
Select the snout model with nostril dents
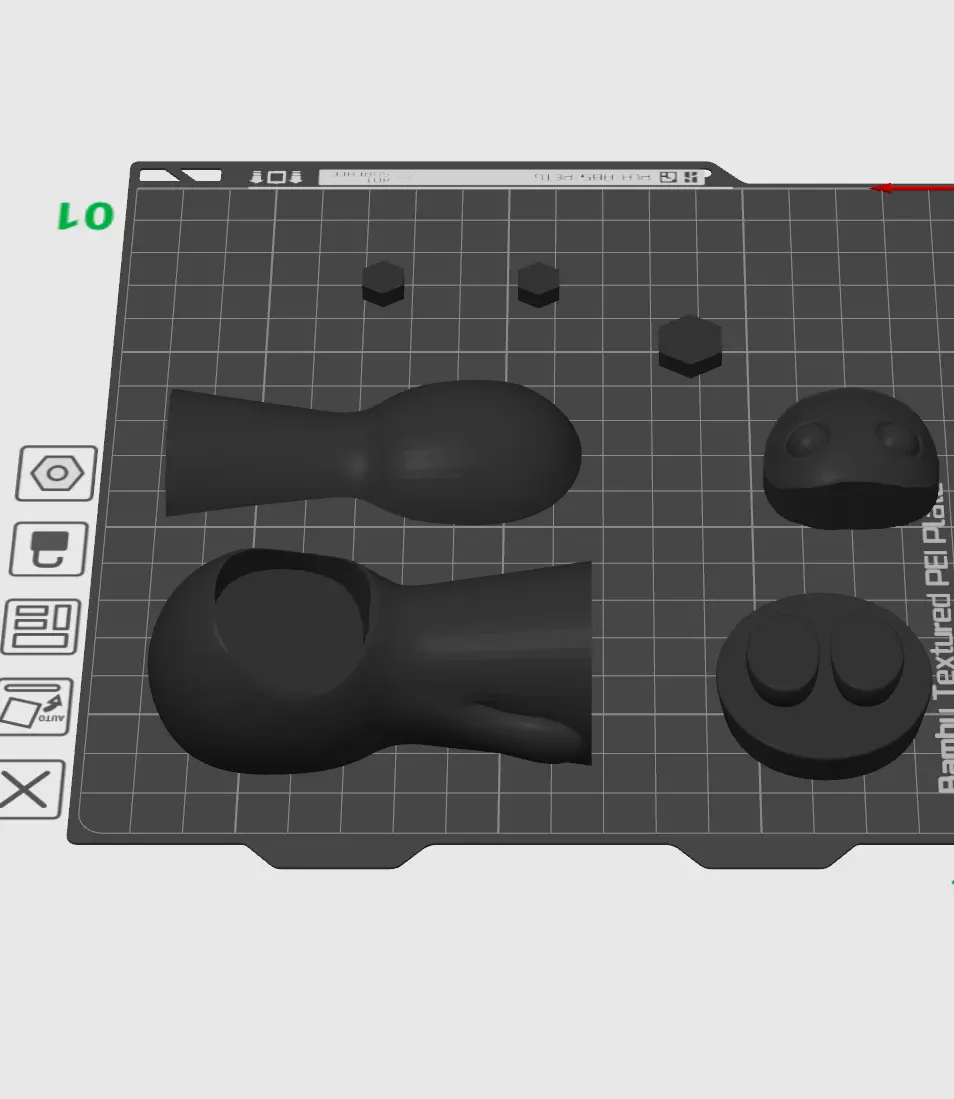coord(851,458)
